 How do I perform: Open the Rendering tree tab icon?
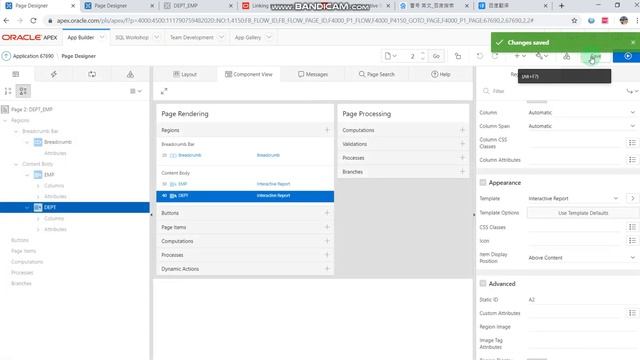pyautogui.click(x=16, y=74)
